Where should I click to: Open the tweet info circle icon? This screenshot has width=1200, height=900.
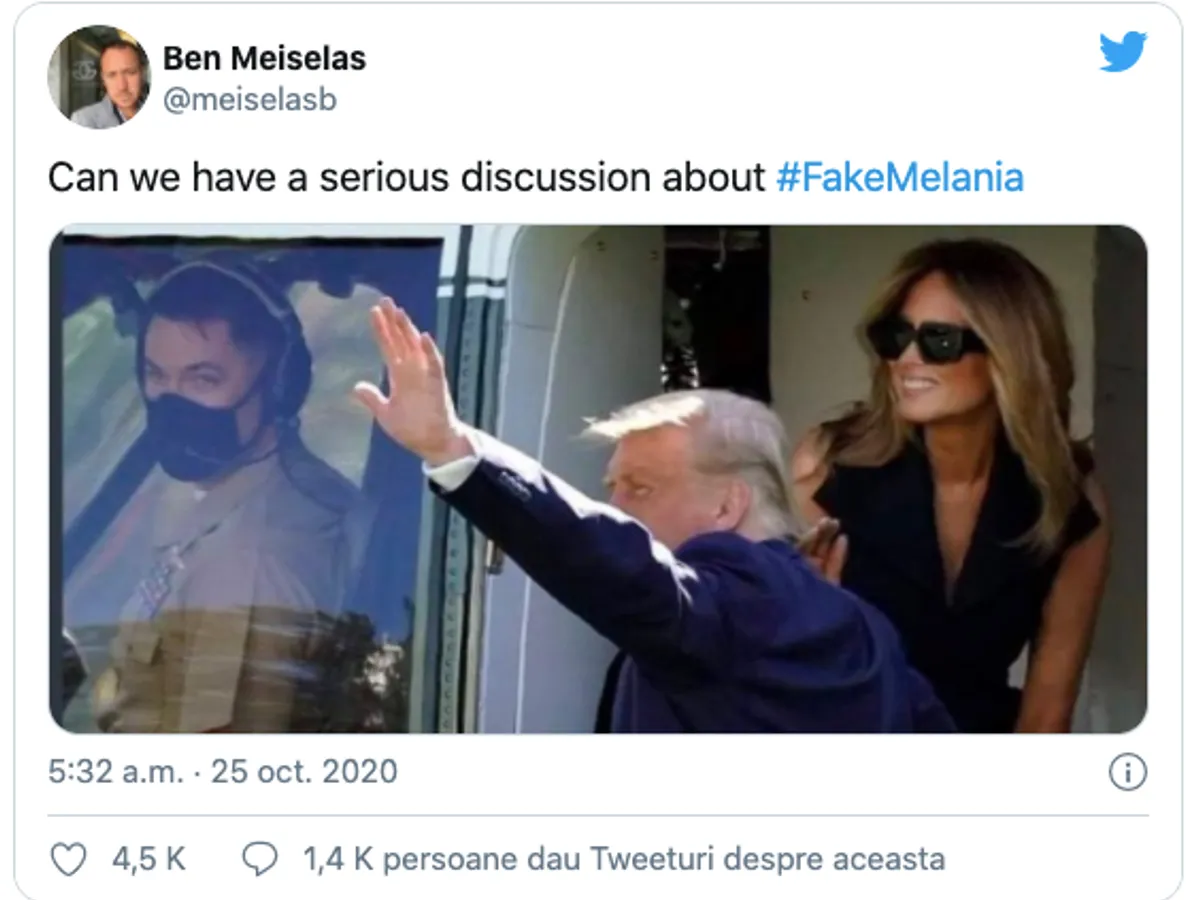click(1127, 772)
